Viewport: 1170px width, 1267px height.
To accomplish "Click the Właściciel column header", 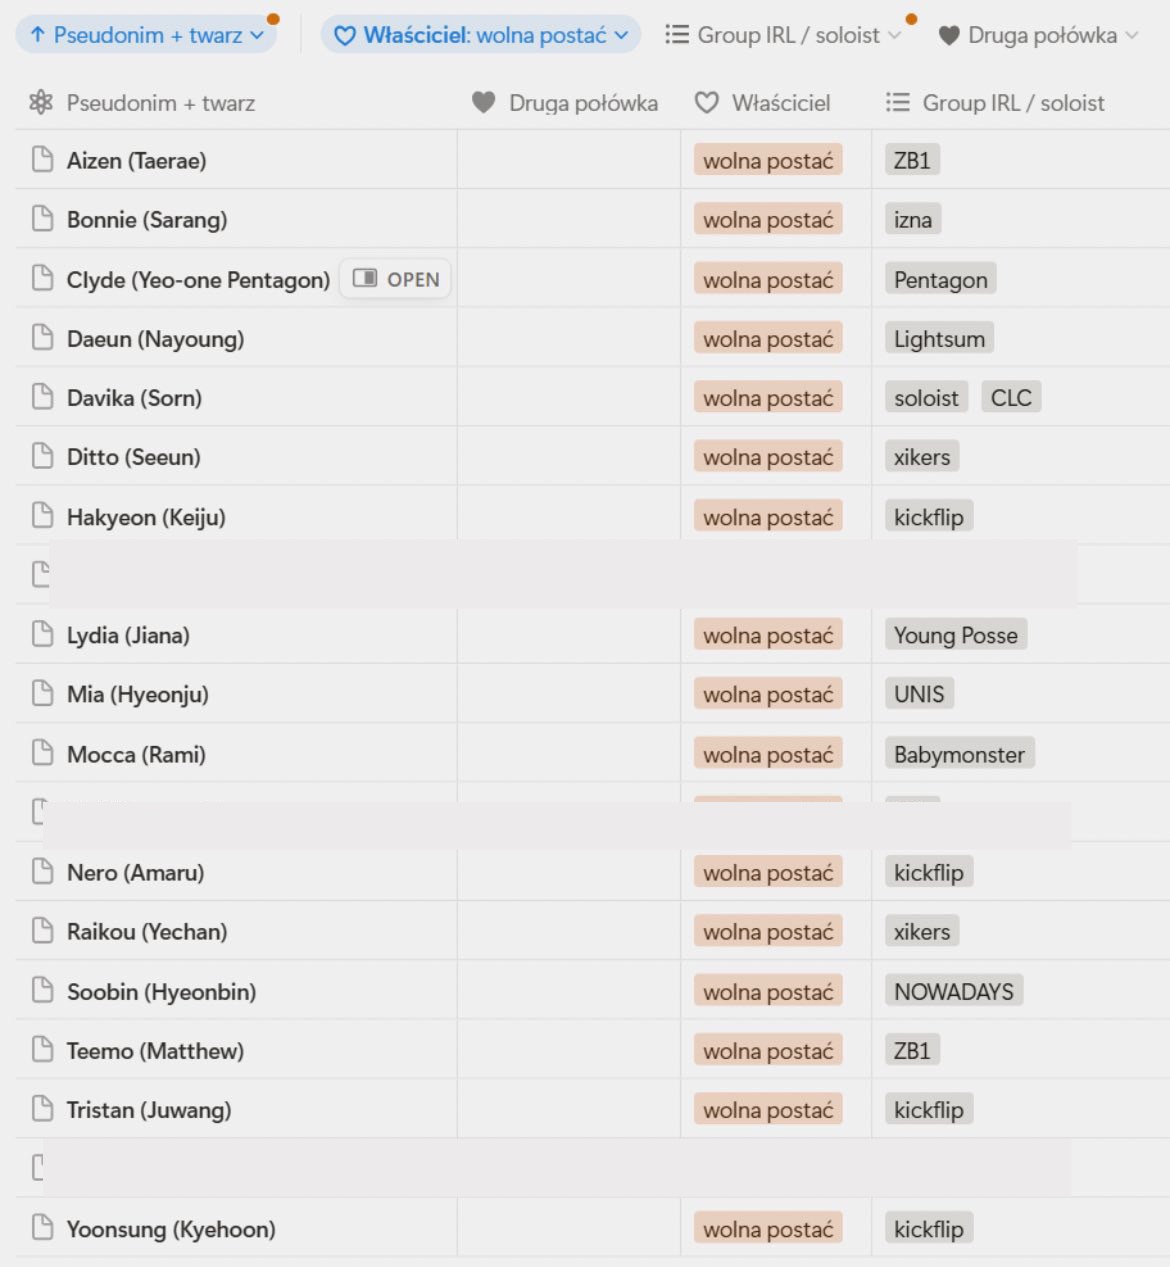I will click(x=763, y=103).
